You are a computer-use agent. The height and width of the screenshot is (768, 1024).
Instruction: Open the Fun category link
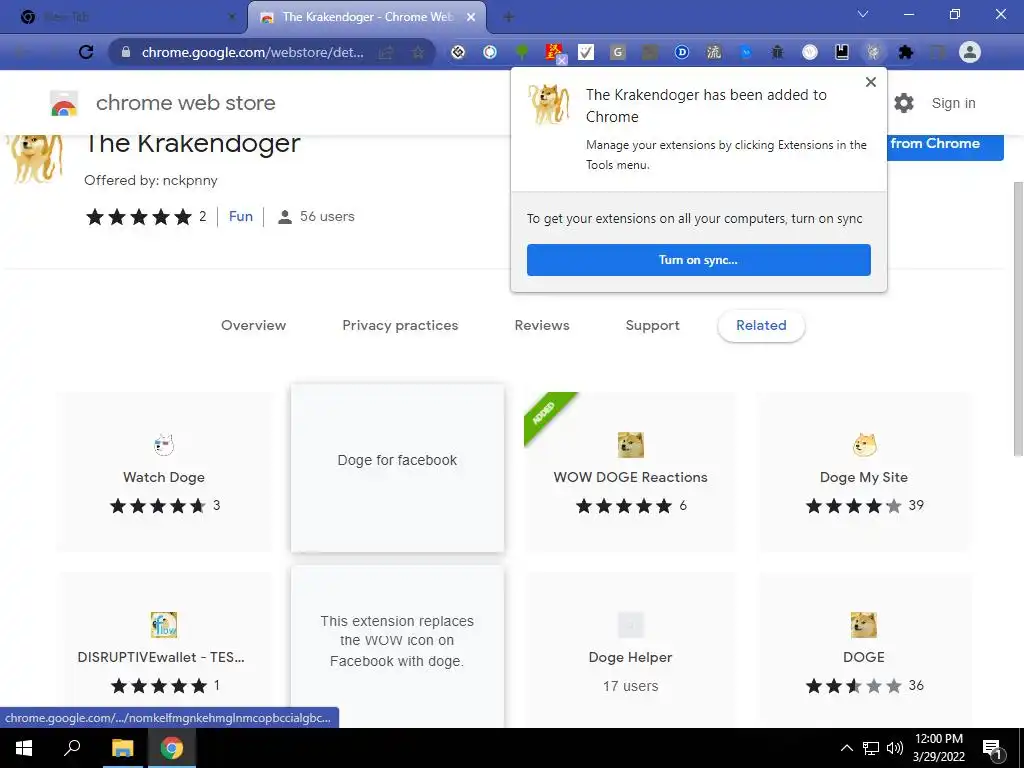click(x=241, y=216)
